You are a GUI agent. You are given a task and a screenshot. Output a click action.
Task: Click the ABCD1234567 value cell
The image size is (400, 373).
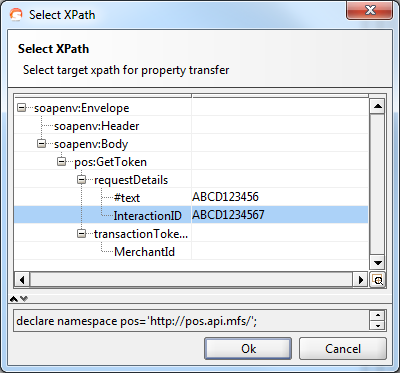pyautogui.click(x=280, y=215)
